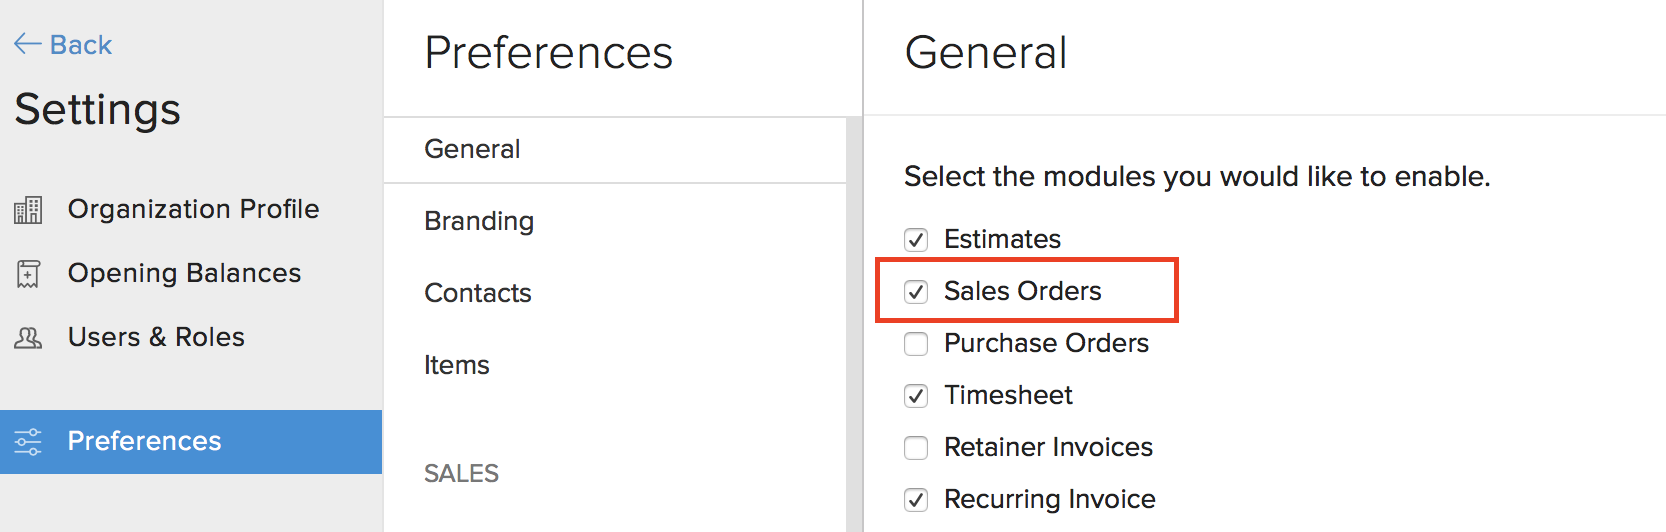Select Branding in the Preferences list
The image size is (1666, 532).
coord(479,221)
